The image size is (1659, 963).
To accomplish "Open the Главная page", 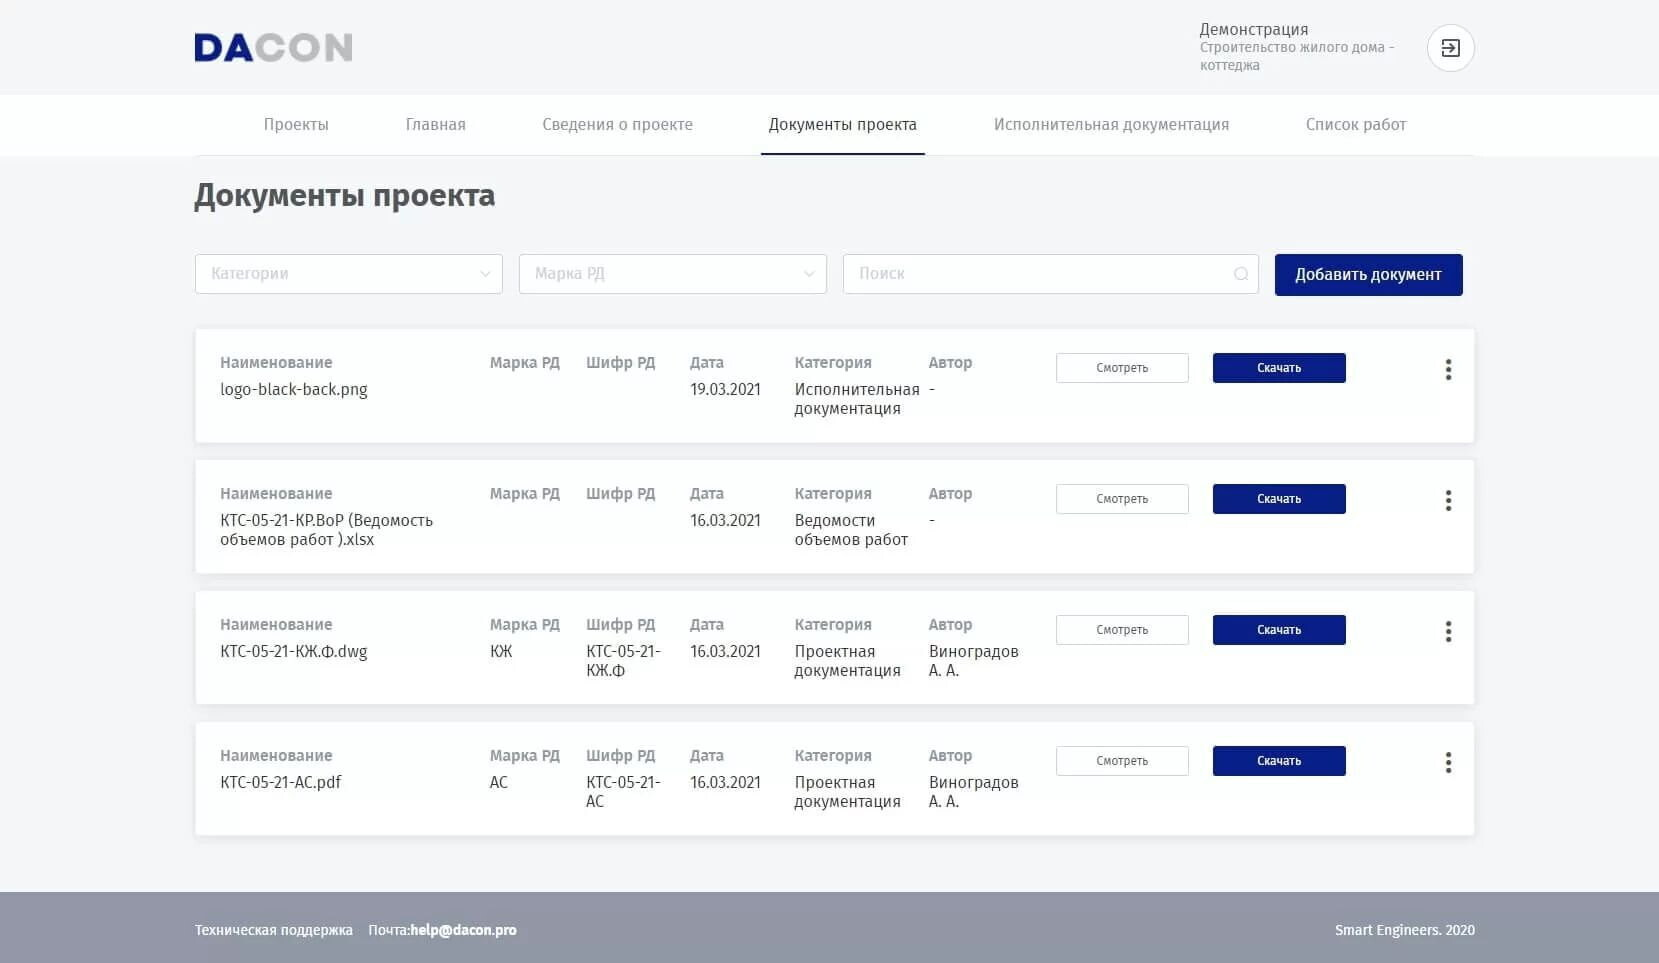I will pos(434,124).
